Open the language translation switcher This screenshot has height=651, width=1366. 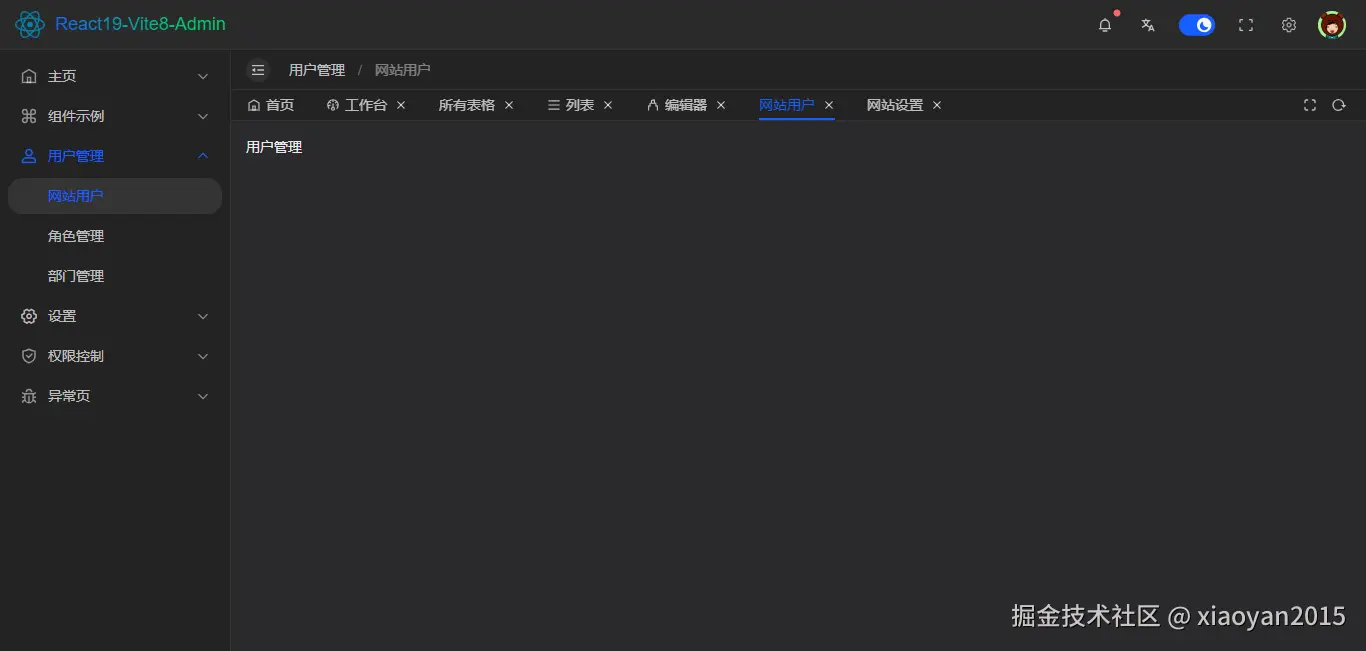(1148, 25)
